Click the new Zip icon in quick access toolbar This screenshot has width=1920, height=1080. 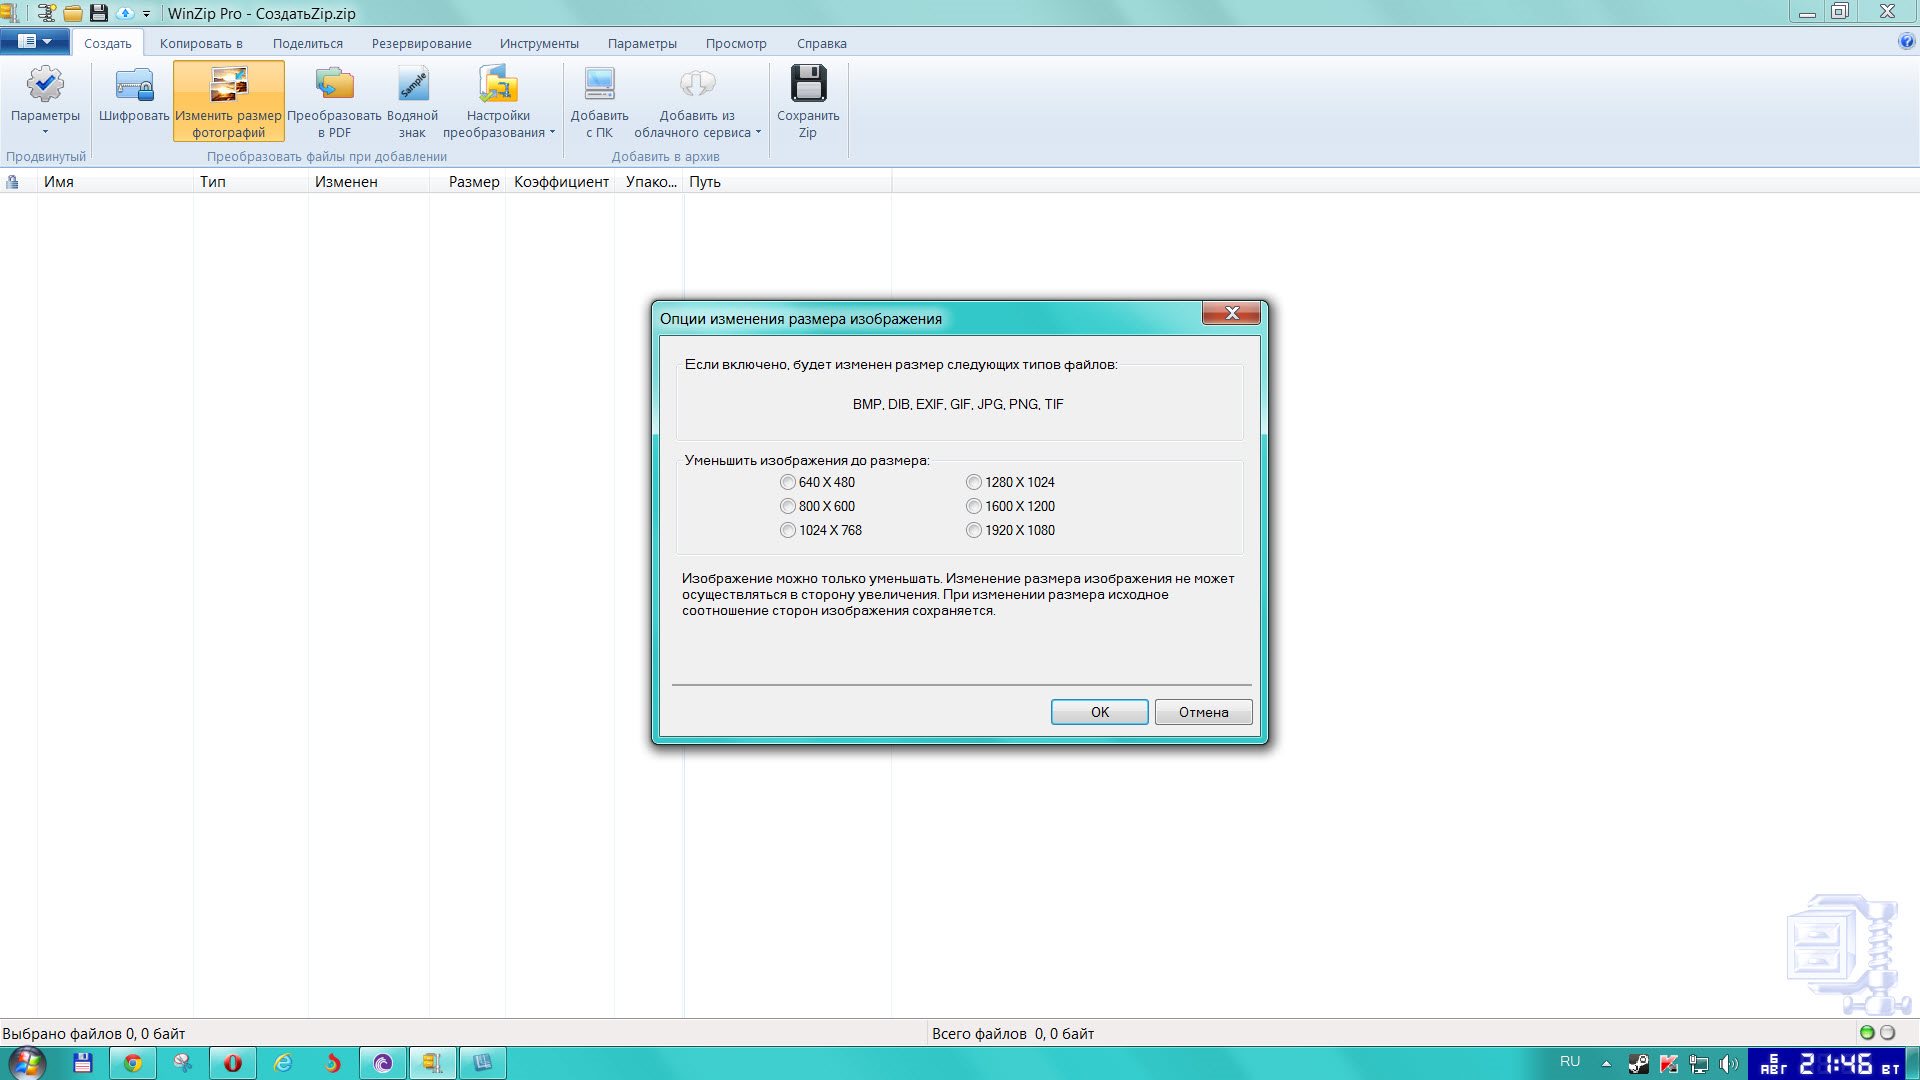click(46, 13)
